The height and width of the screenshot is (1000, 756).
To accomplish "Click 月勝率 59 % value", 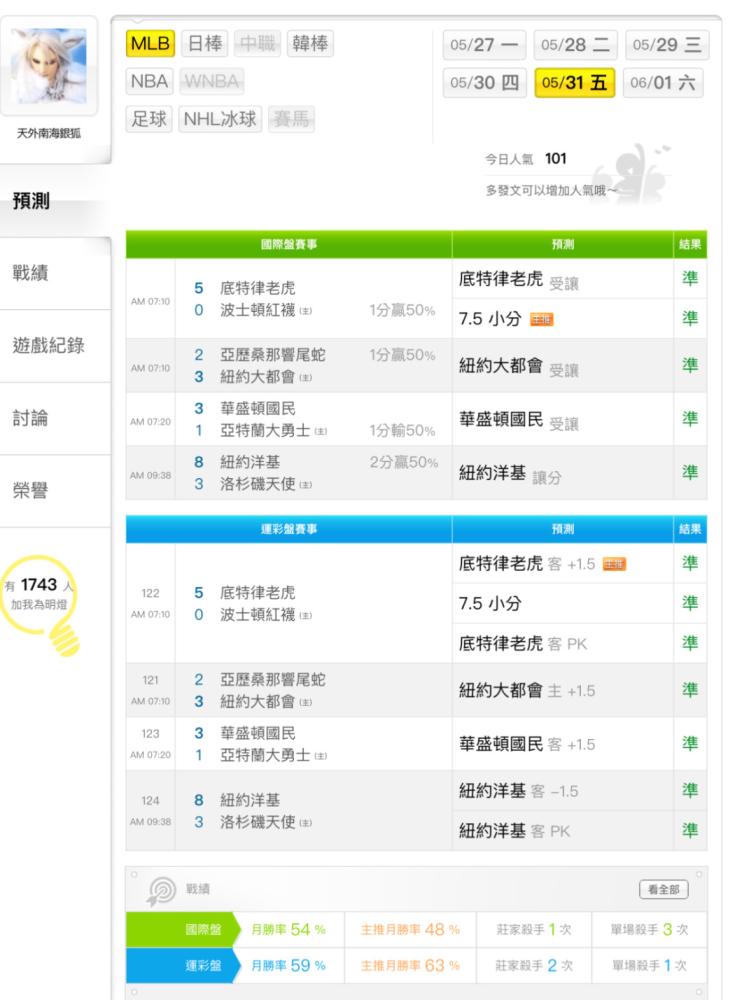I will [x=288, y=965].
